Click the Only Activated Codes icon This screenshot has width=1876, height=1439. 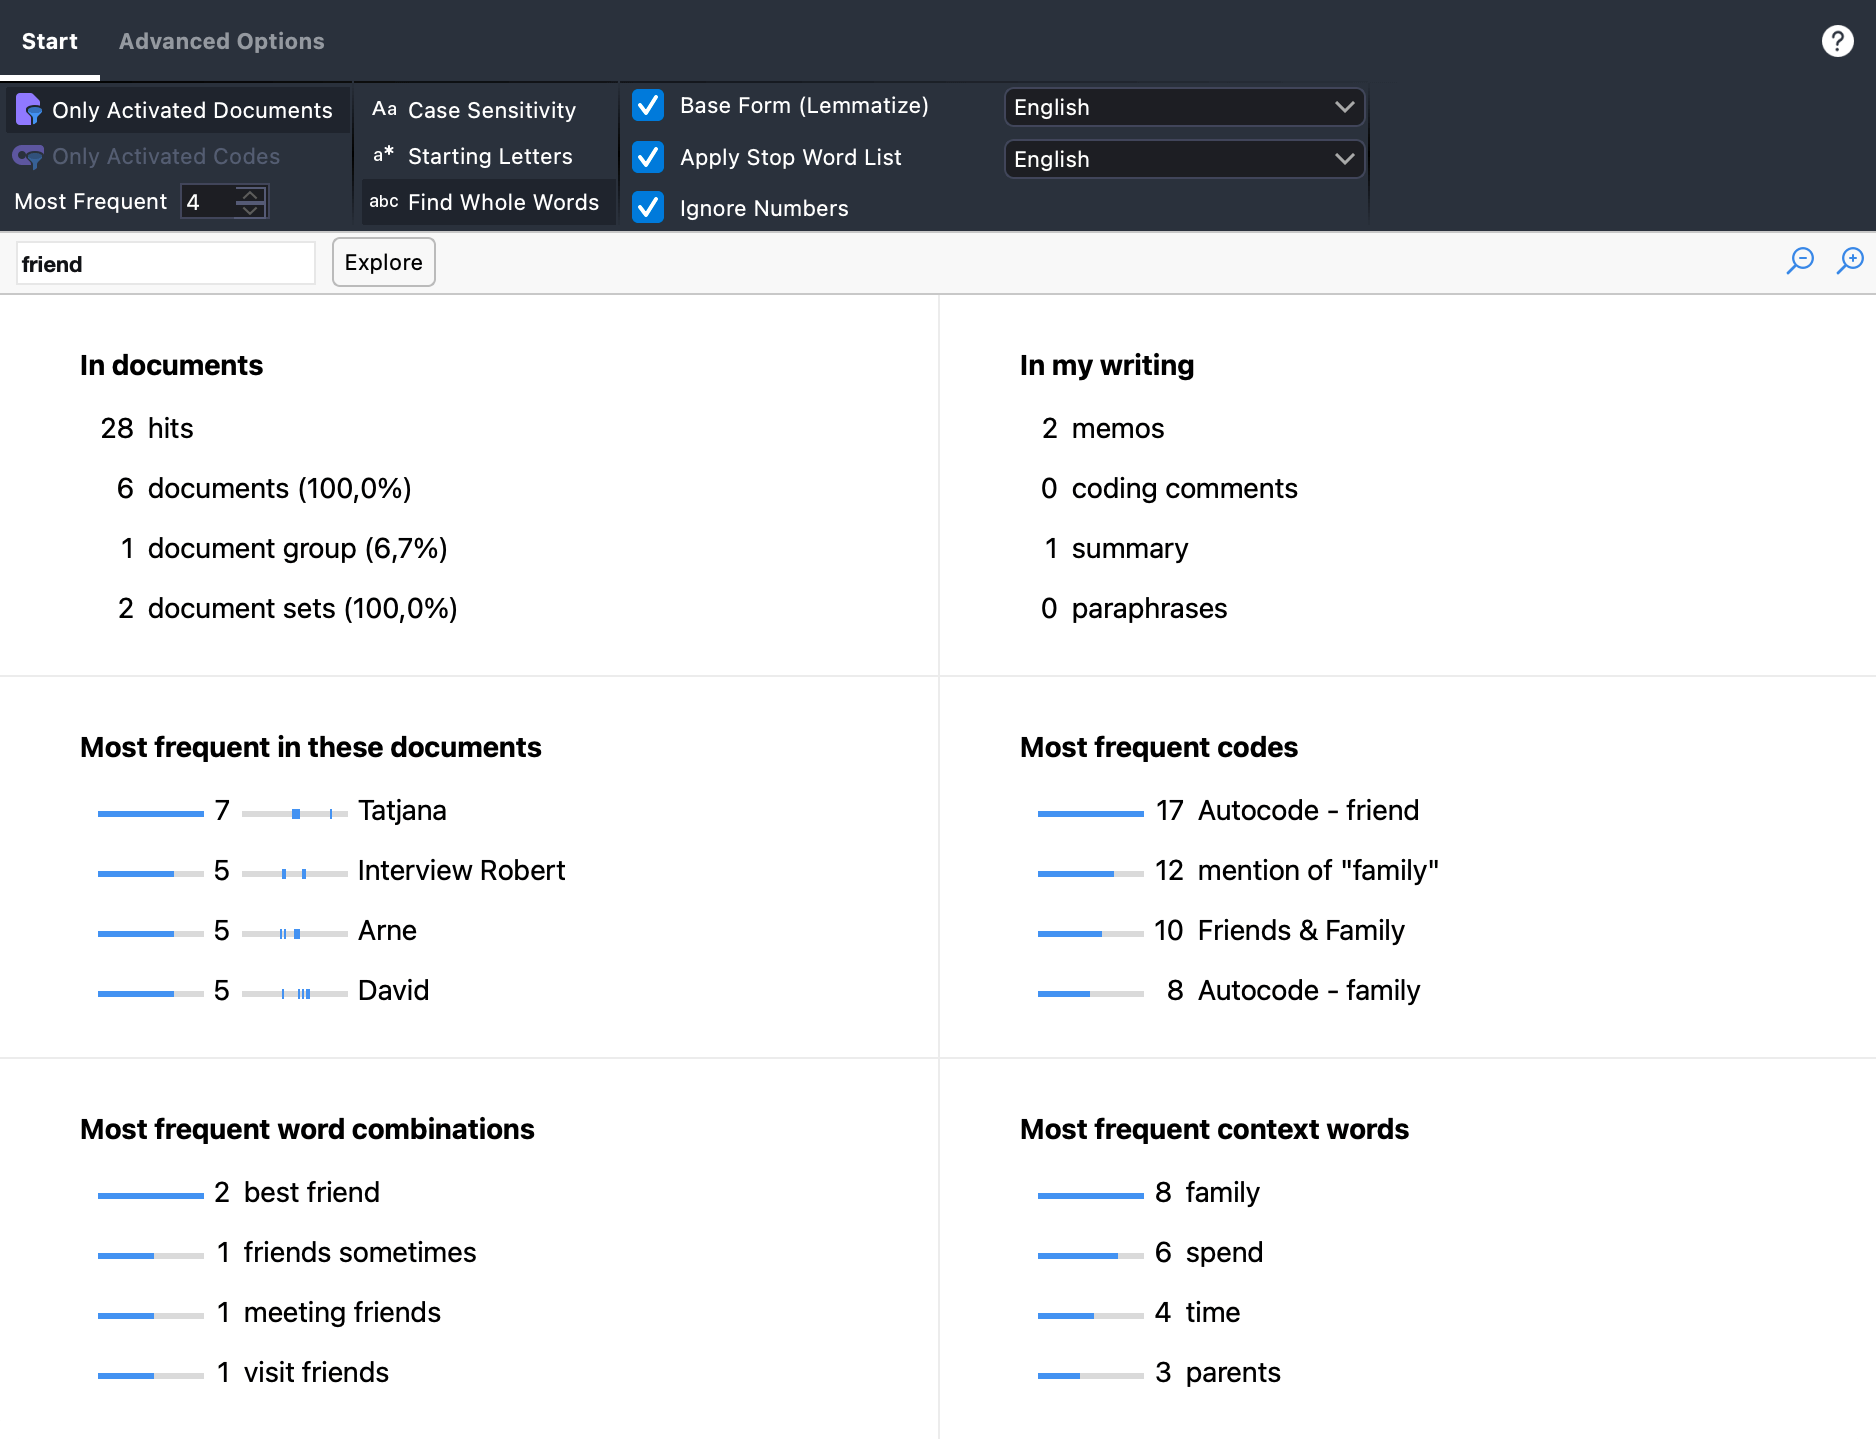(28, 157)
